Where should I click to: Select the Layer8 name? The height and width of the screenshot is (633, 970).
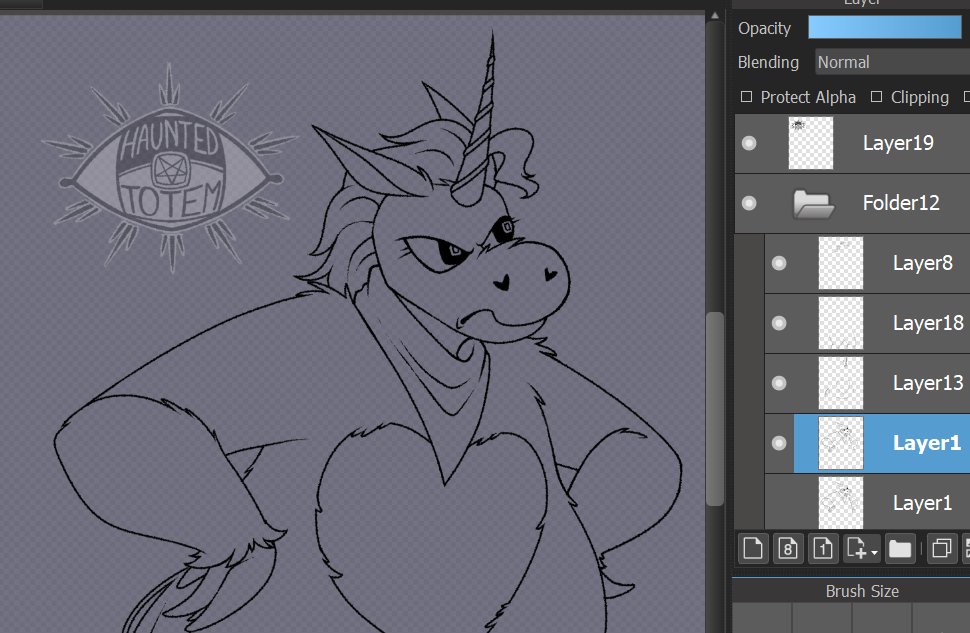922,263
